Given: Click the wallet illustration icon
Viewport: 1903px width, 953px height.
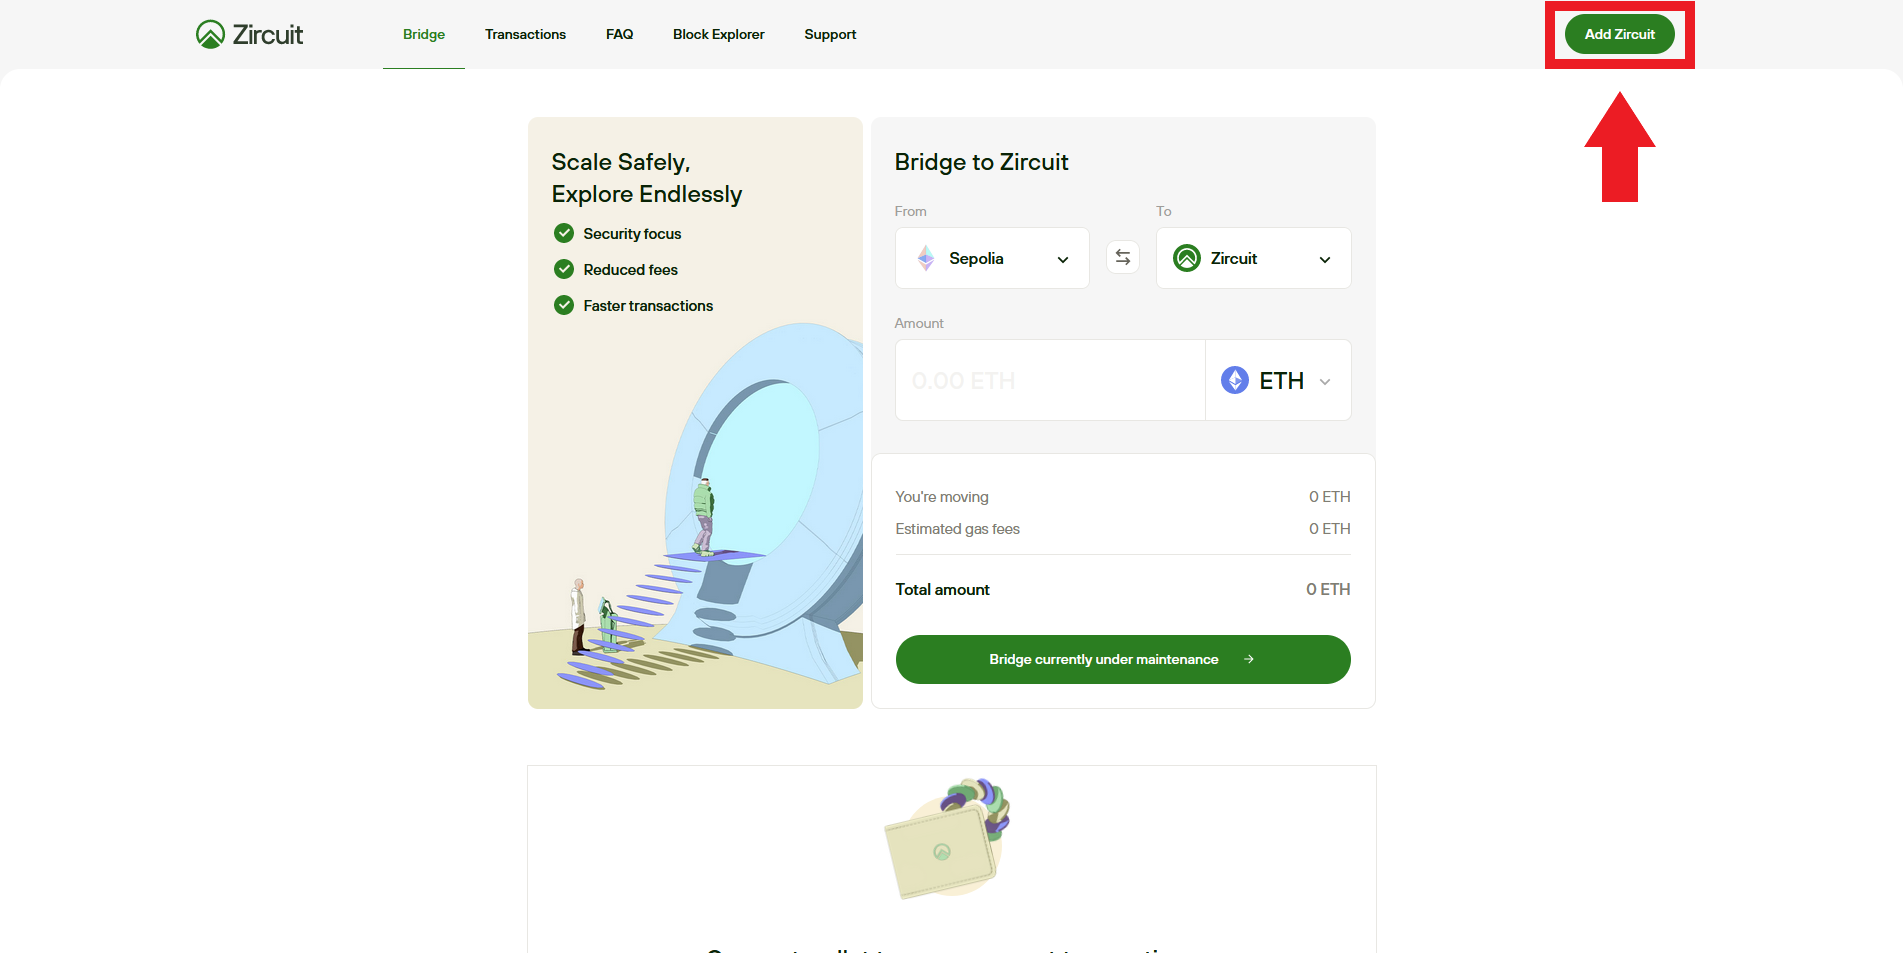Looking at the screenshot, I should (947, 840).
